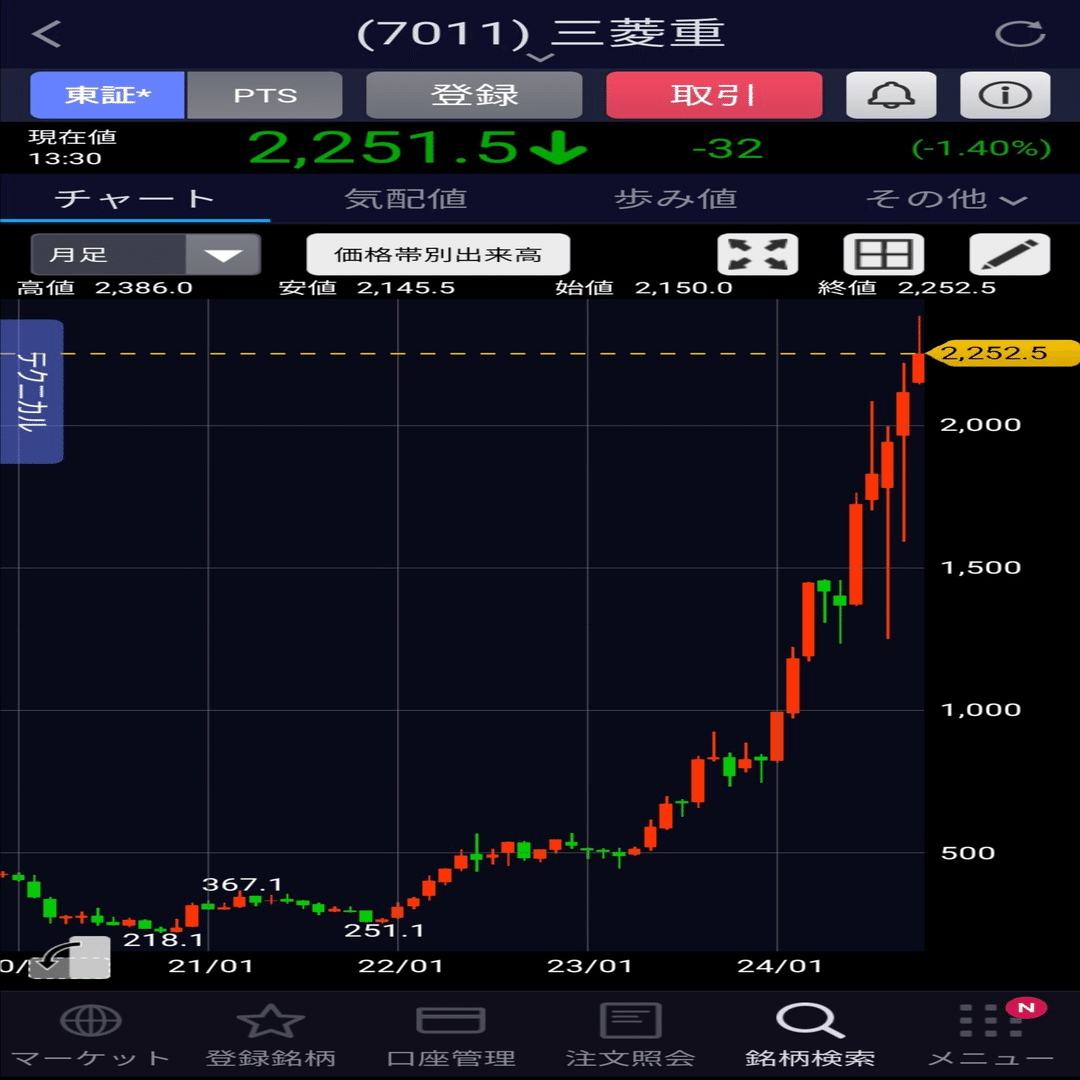Tap the 22/01 date axis label
Image resolution: width=1080 pixels, height=1080 pixels.
pos(400,966)
